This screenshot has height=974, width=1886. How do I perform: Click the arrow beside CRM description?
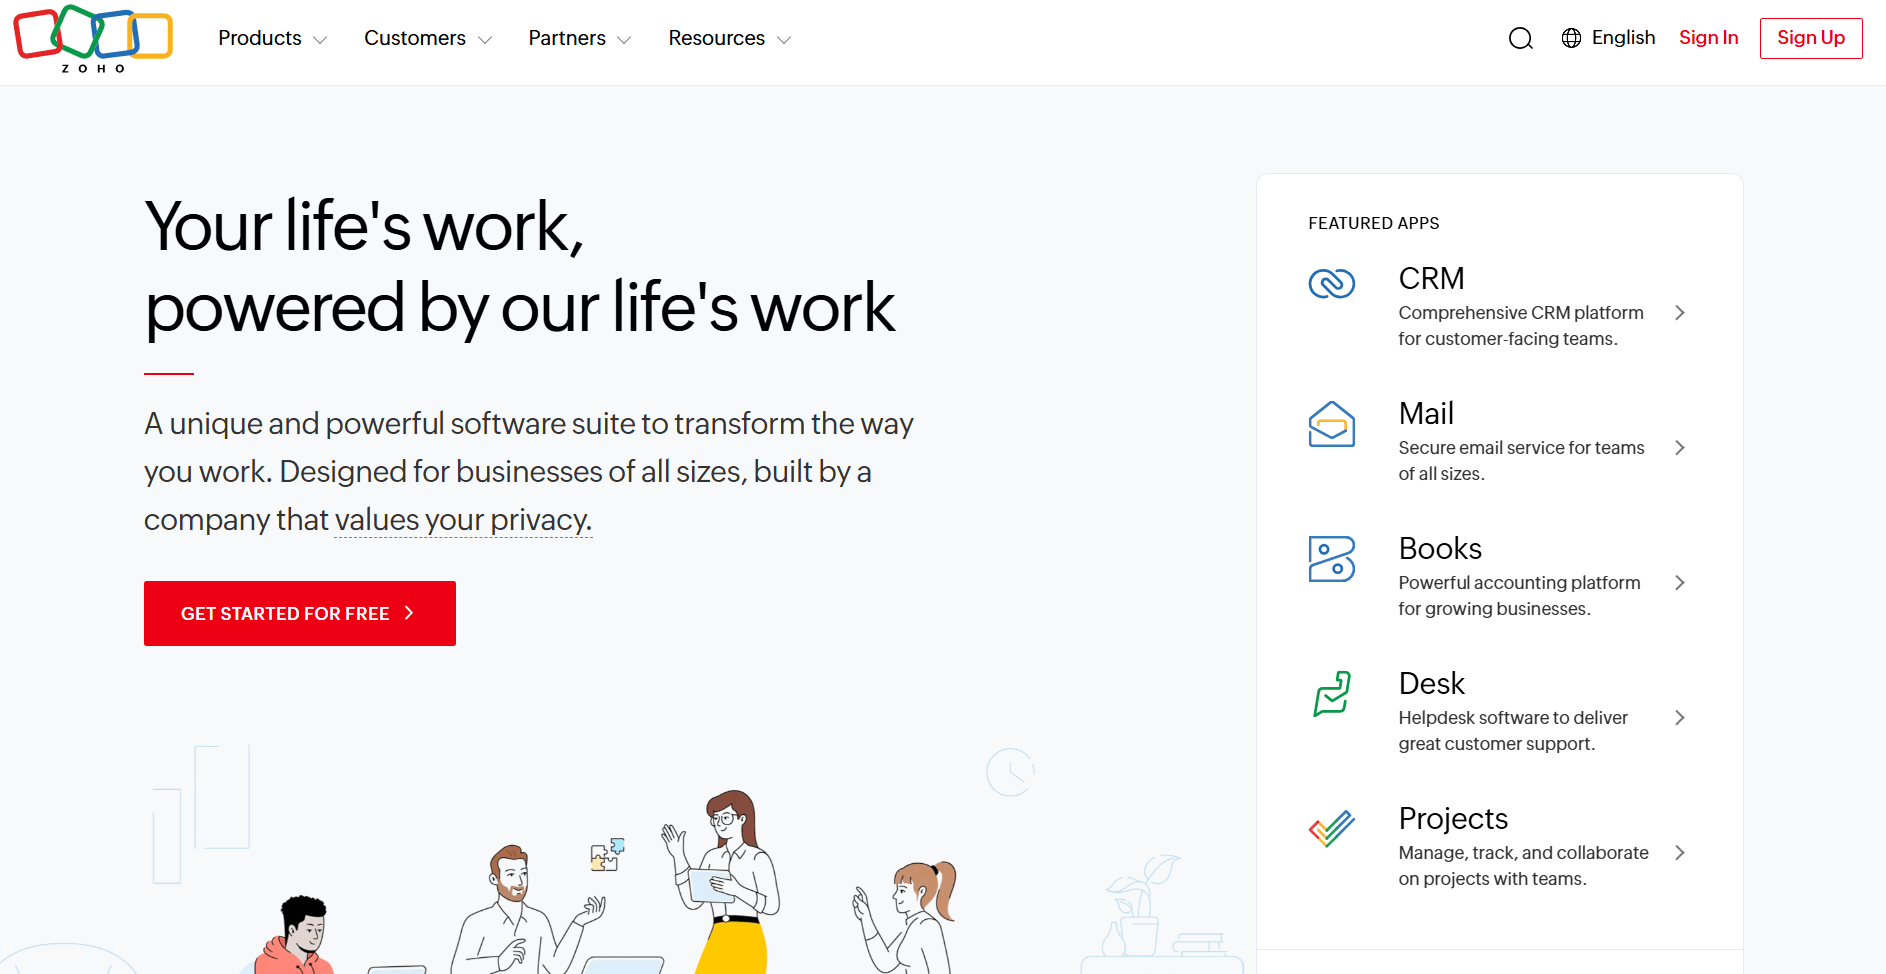click(1679, 313)
